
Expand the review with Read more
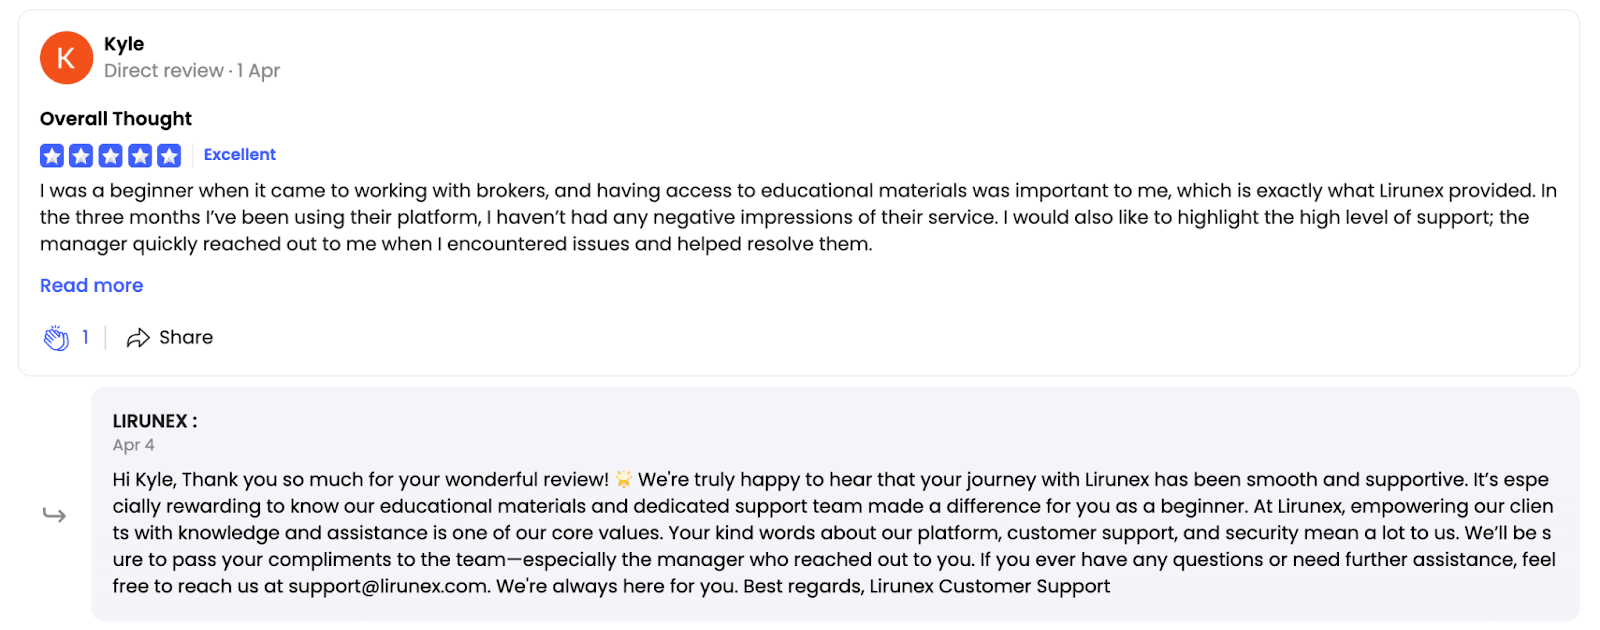point(91,286)
